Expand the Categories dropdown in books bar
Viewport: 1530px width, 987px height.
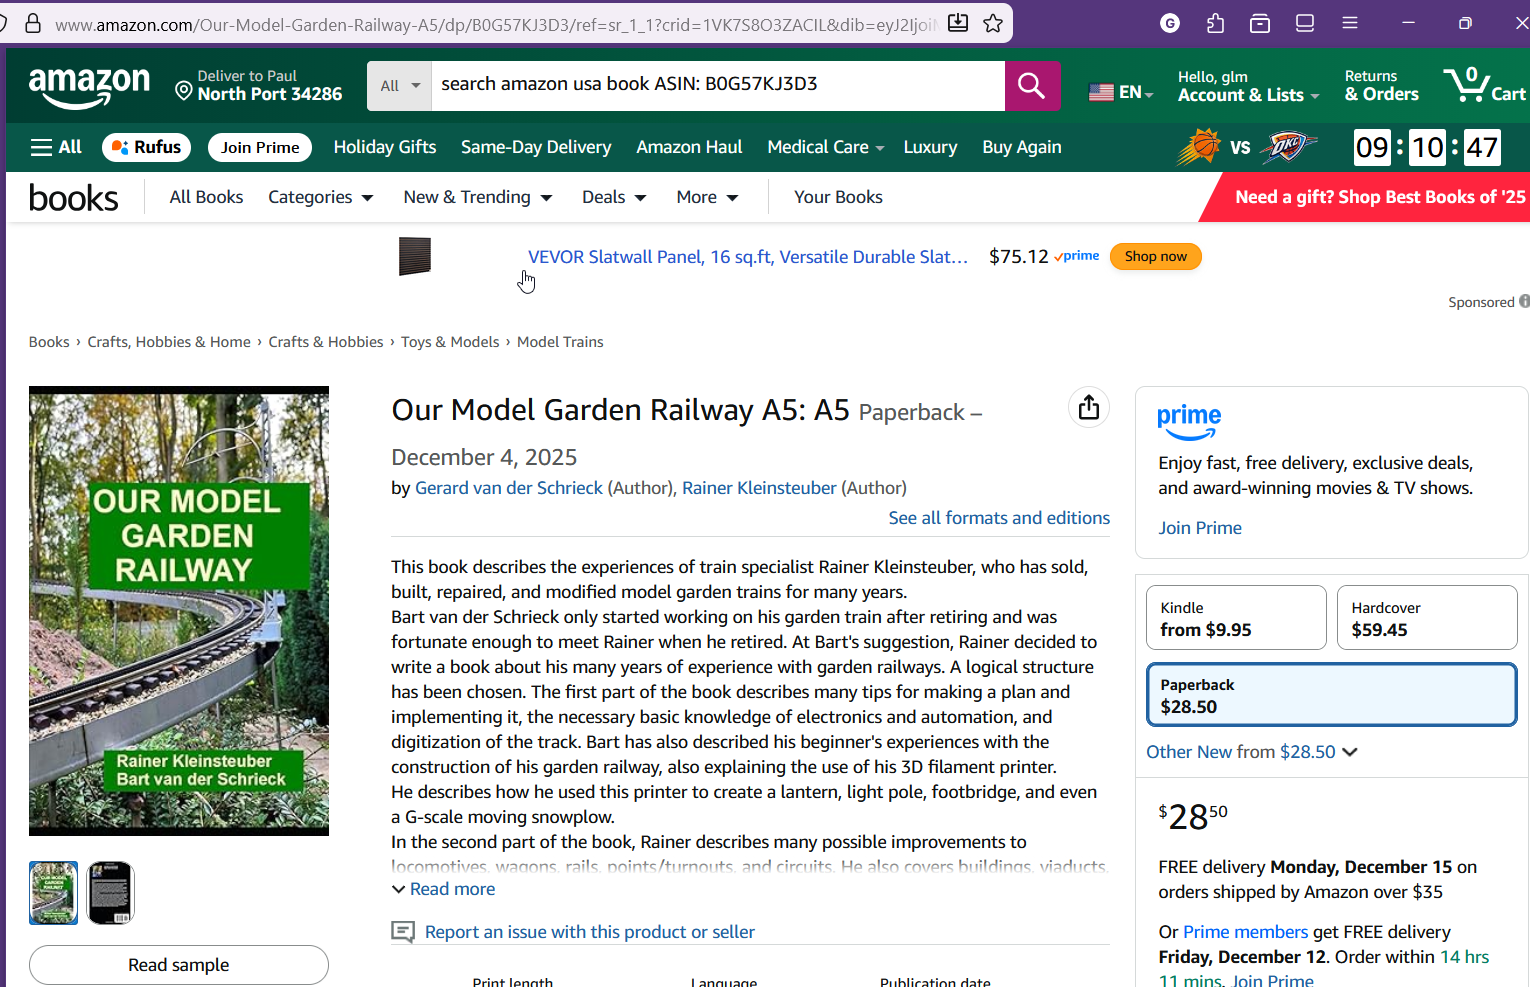pyautogui.click(x=320, y=197)
